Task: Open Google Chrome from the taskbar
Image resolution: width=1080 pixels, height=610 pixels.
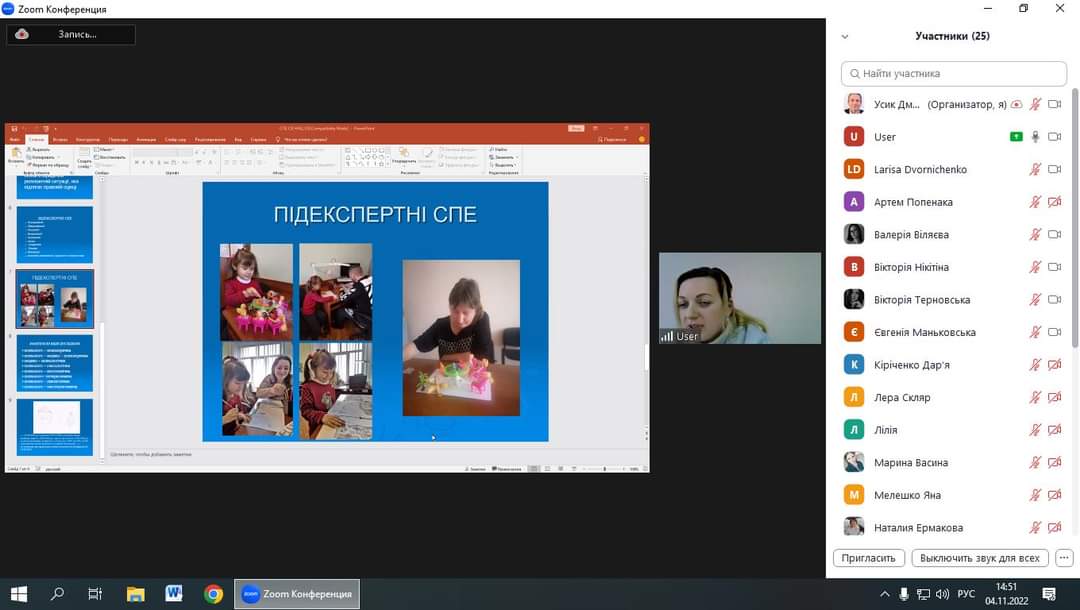Action: [x=213, y=594]
